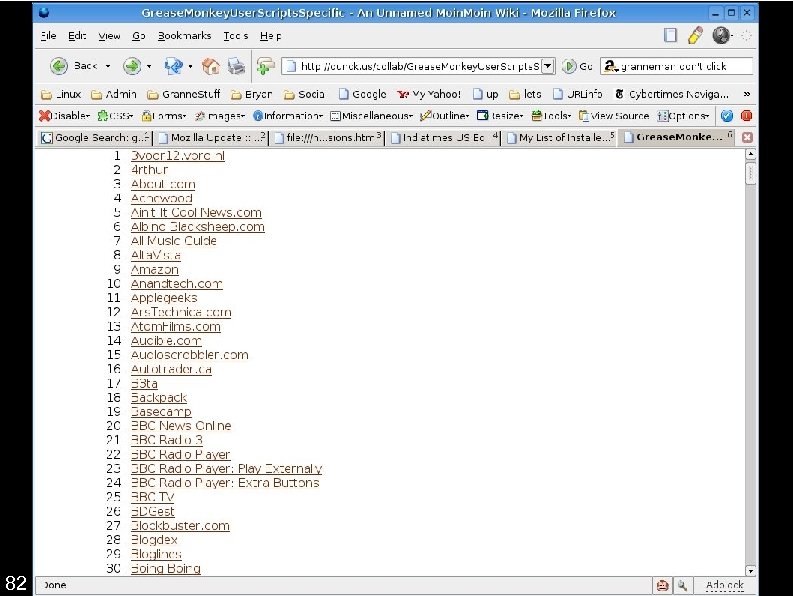793x596 pixels.
Task: Open the AltaVista link
Action: pos(156,255)
